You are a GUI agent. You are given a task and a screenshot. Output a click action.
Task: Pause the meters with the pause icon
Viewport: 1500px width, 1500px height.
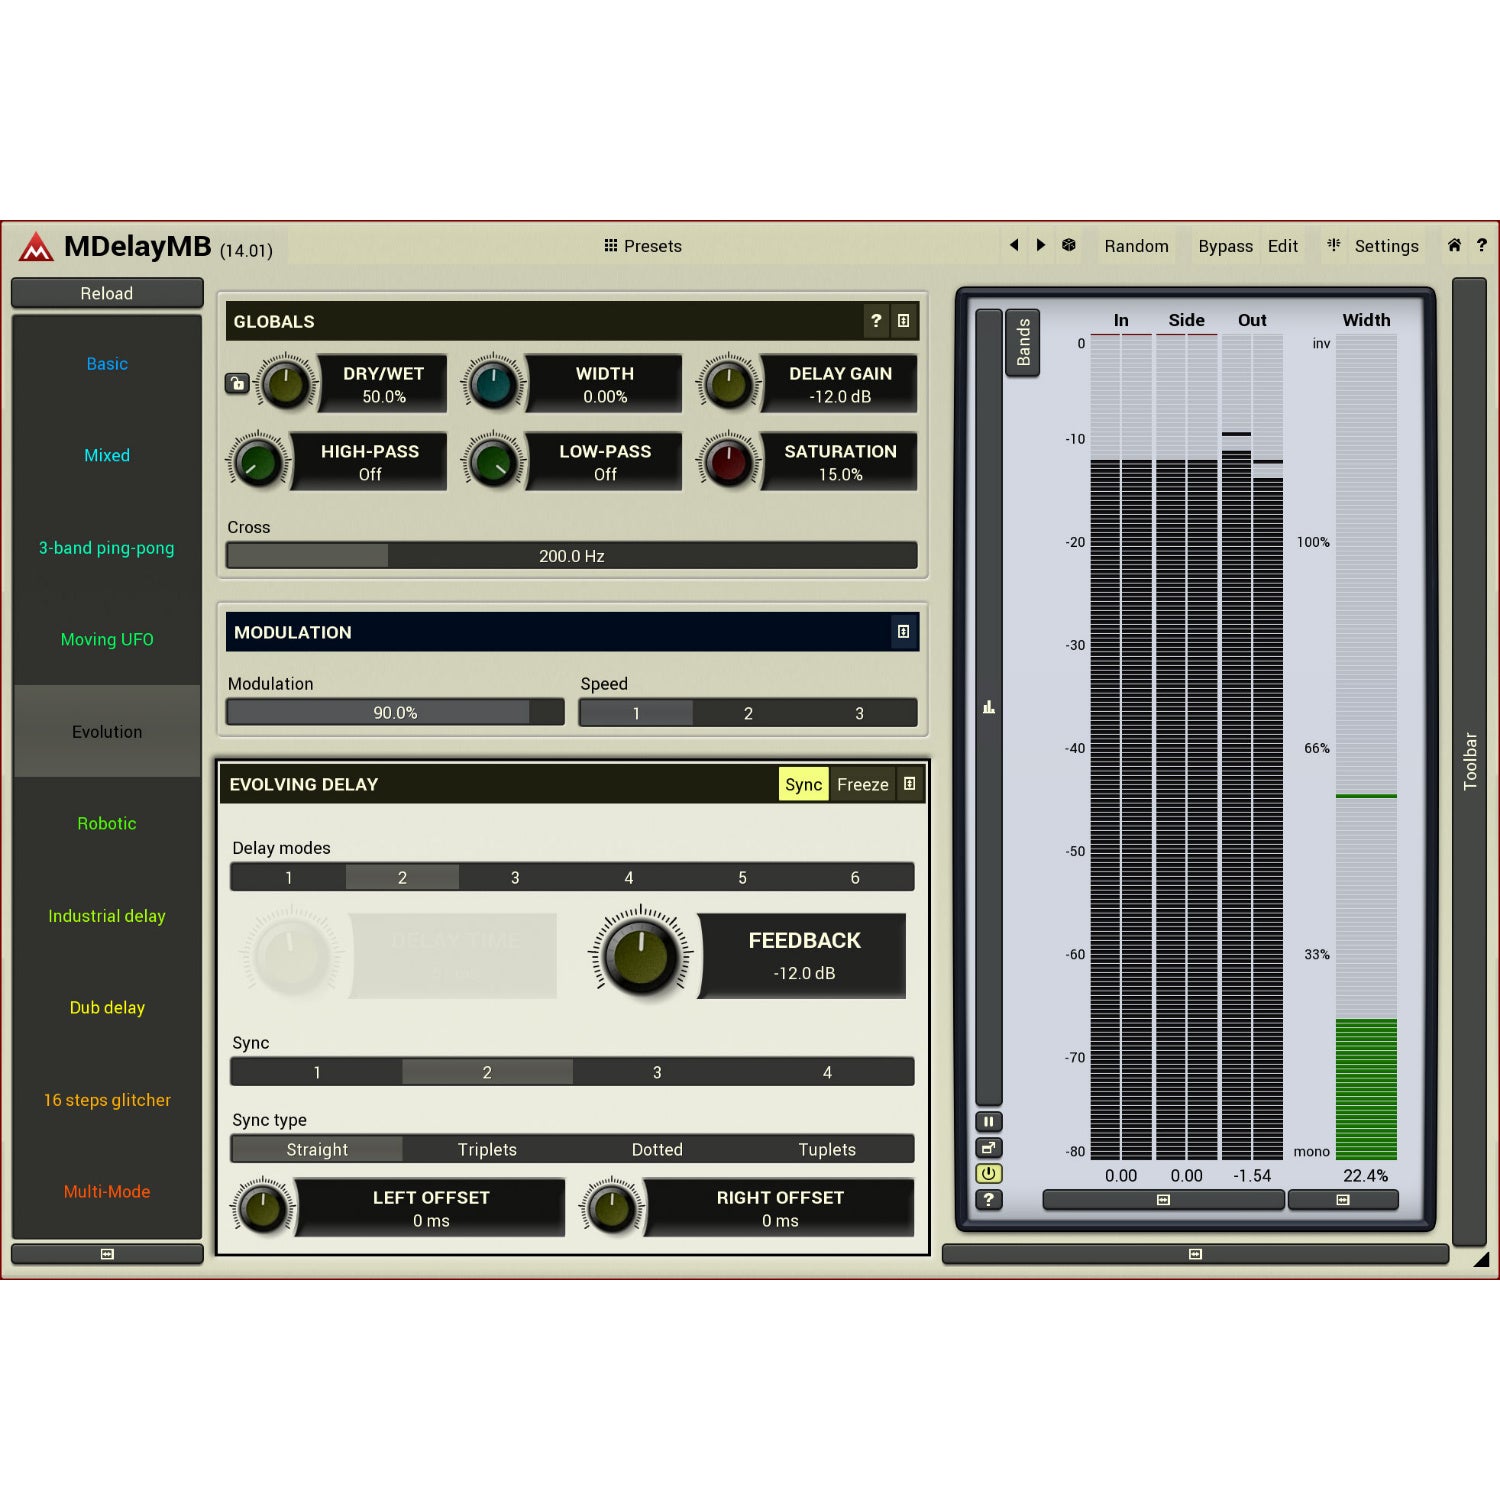pyautogui.click(x=988, y=1122)
